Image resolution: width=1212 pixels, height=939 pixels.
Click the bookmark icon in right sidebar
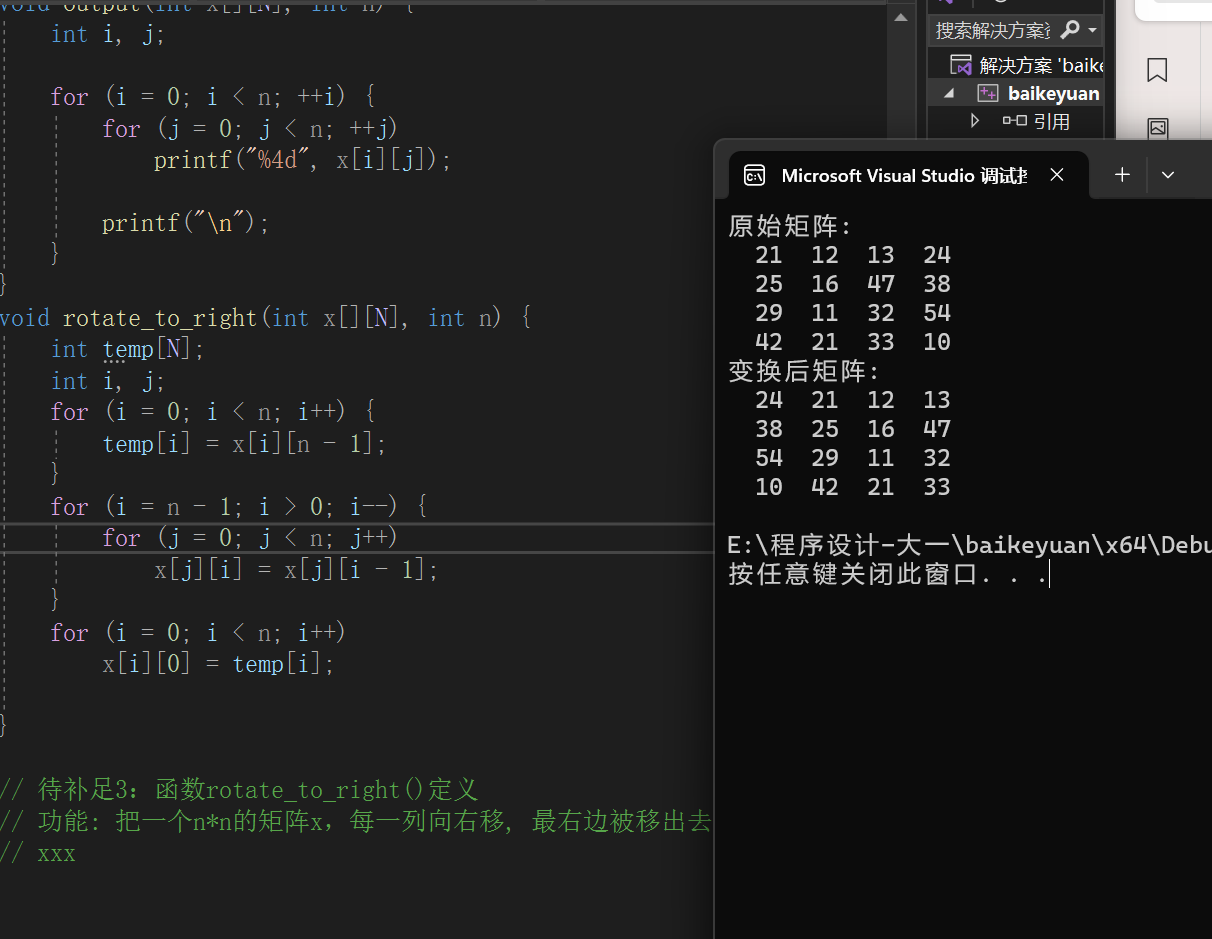tap(1157, 70)
